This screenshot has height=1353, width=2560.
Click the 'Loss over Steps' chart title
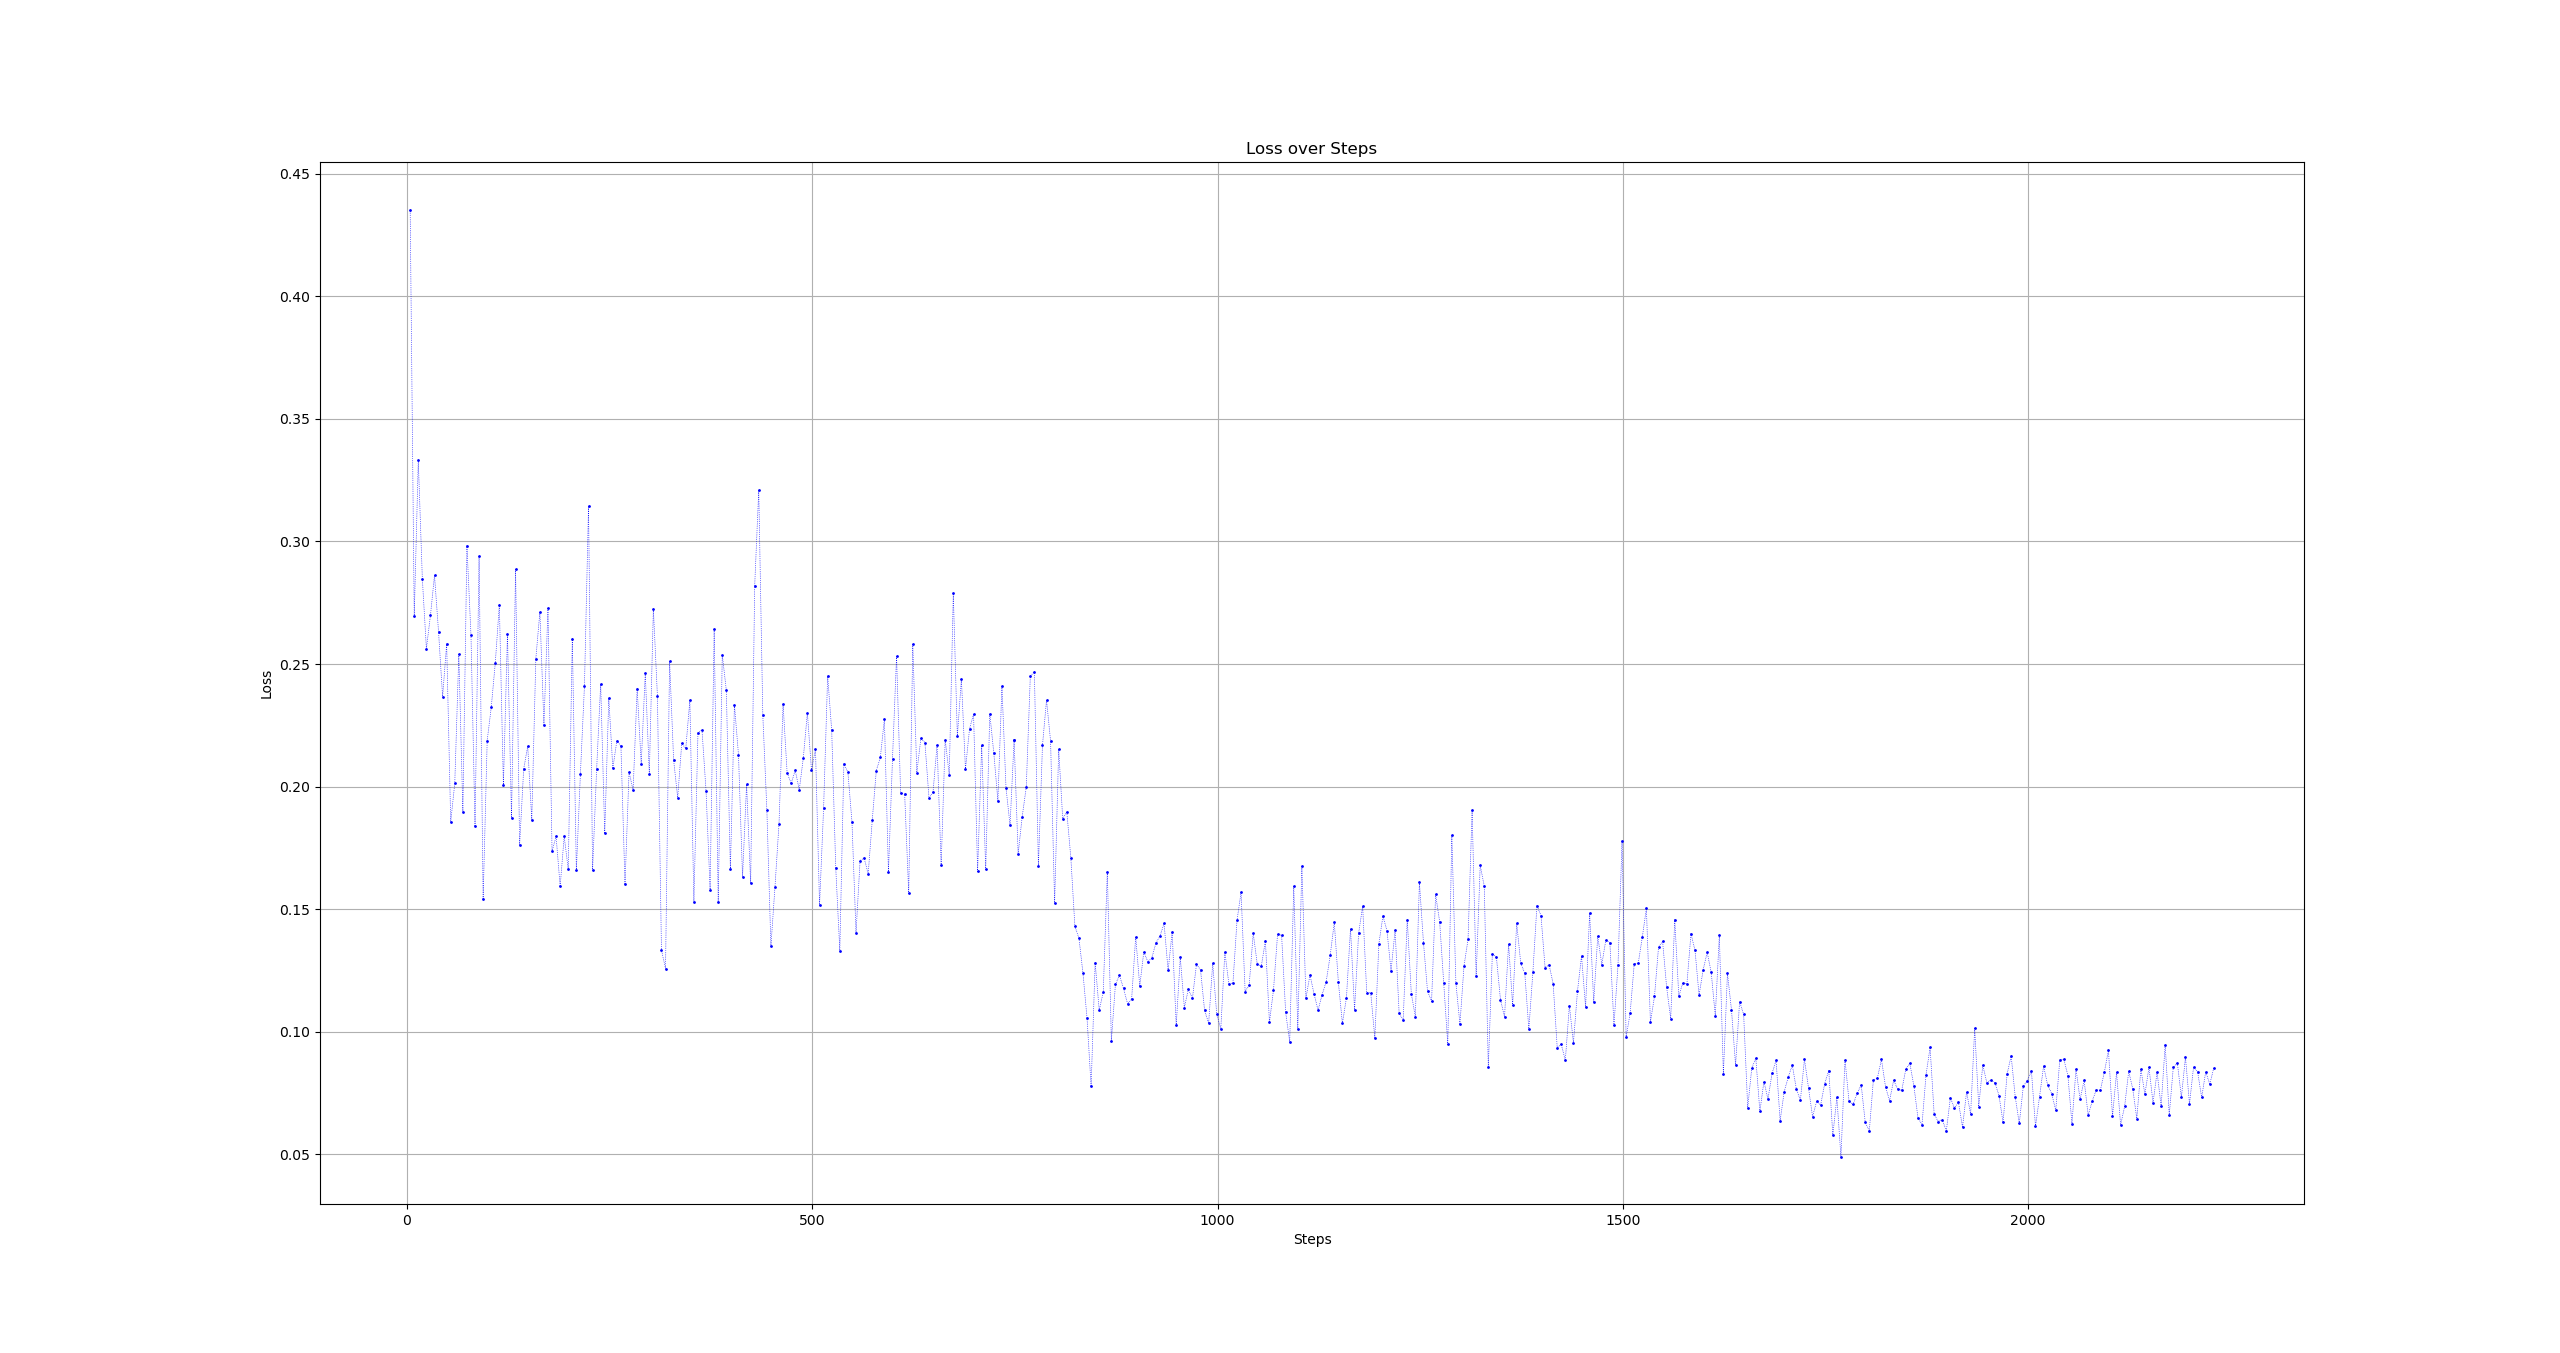pos(1311,149)
